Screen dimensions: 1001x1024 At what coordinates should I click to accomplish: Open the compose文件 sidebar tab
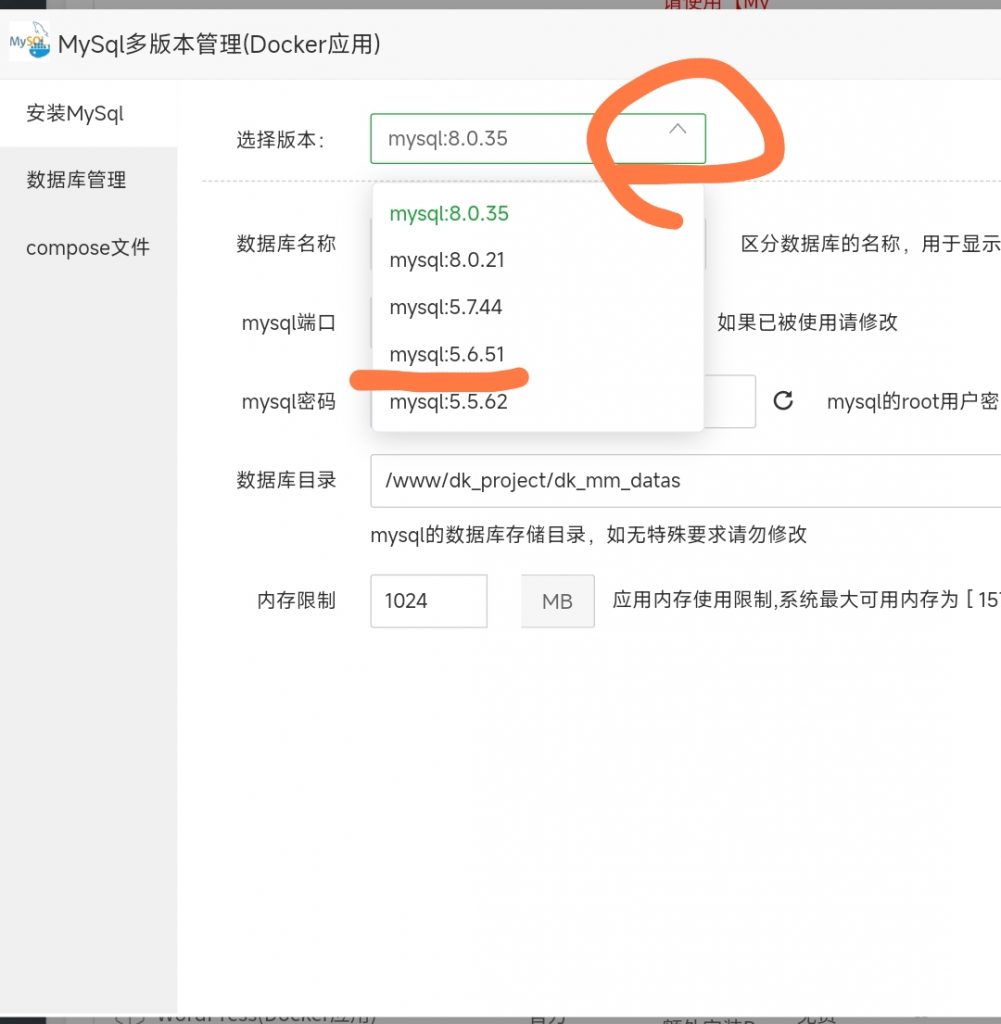[x=88, y=248]
